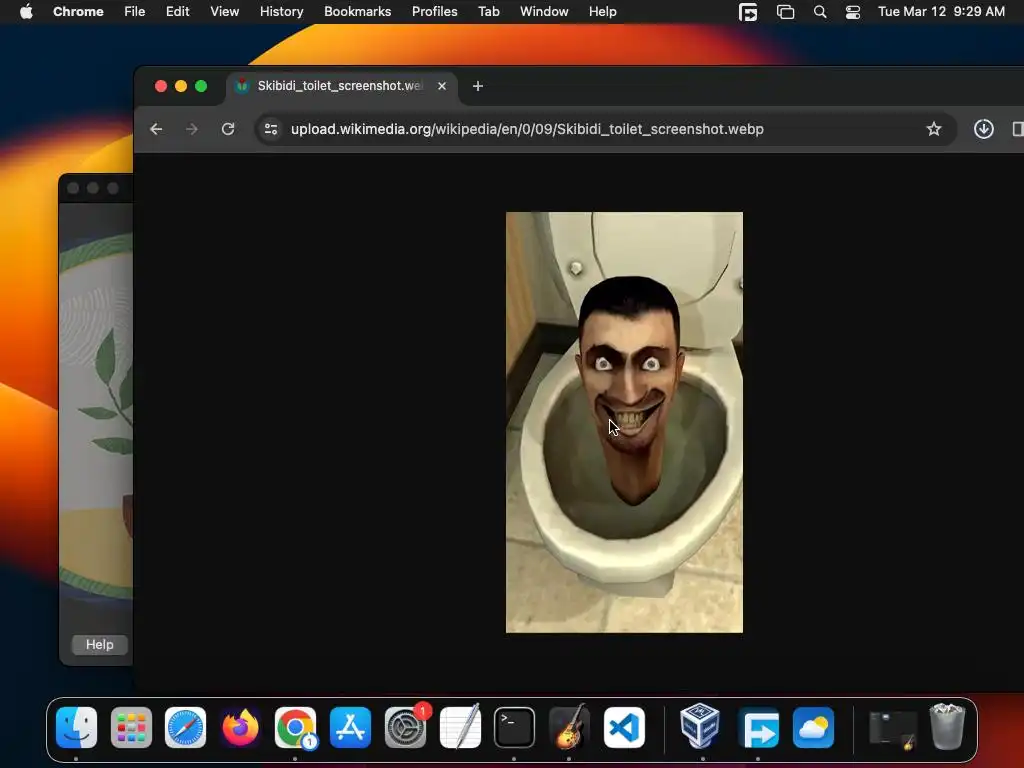
Task: Close the Skibidi_toilet_screenshot tab
Action: point(442,86)
